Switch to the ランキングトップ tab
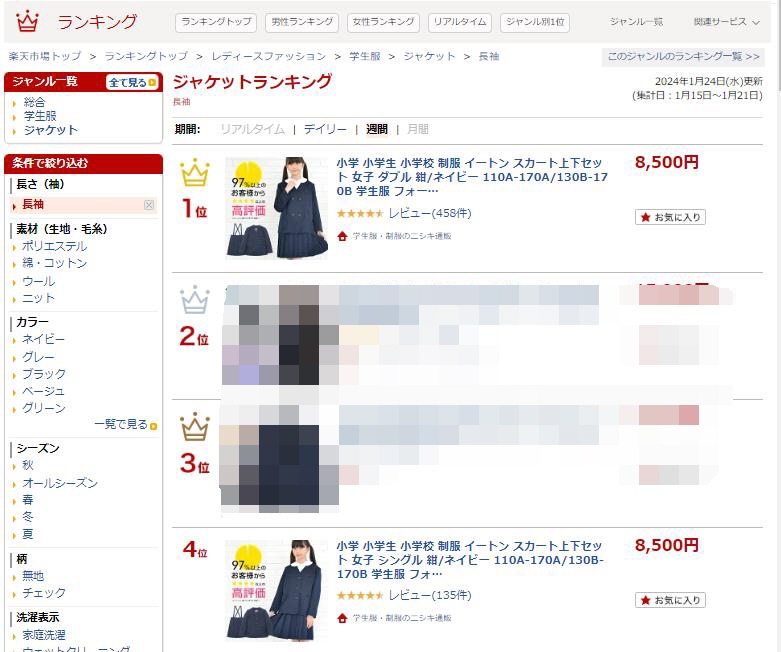 pyautogui.click(x=216, y=22)
